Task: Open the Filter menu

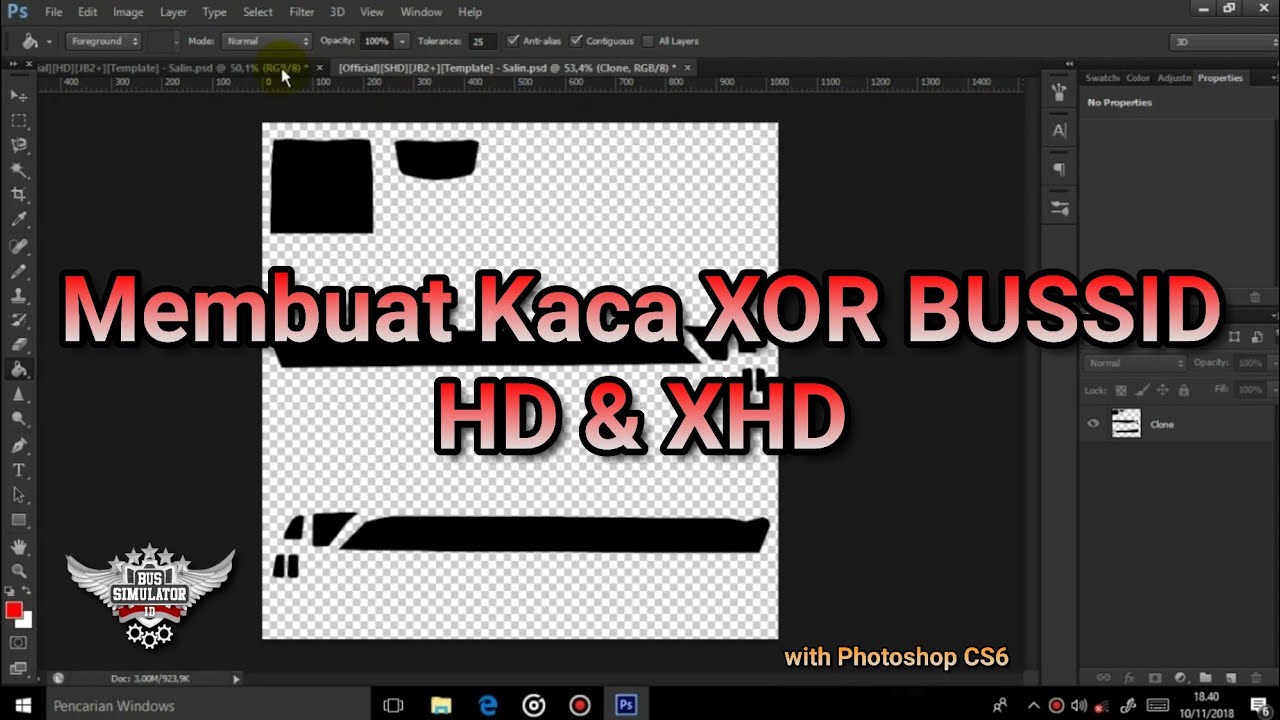Action: click(x=302, y=12)
